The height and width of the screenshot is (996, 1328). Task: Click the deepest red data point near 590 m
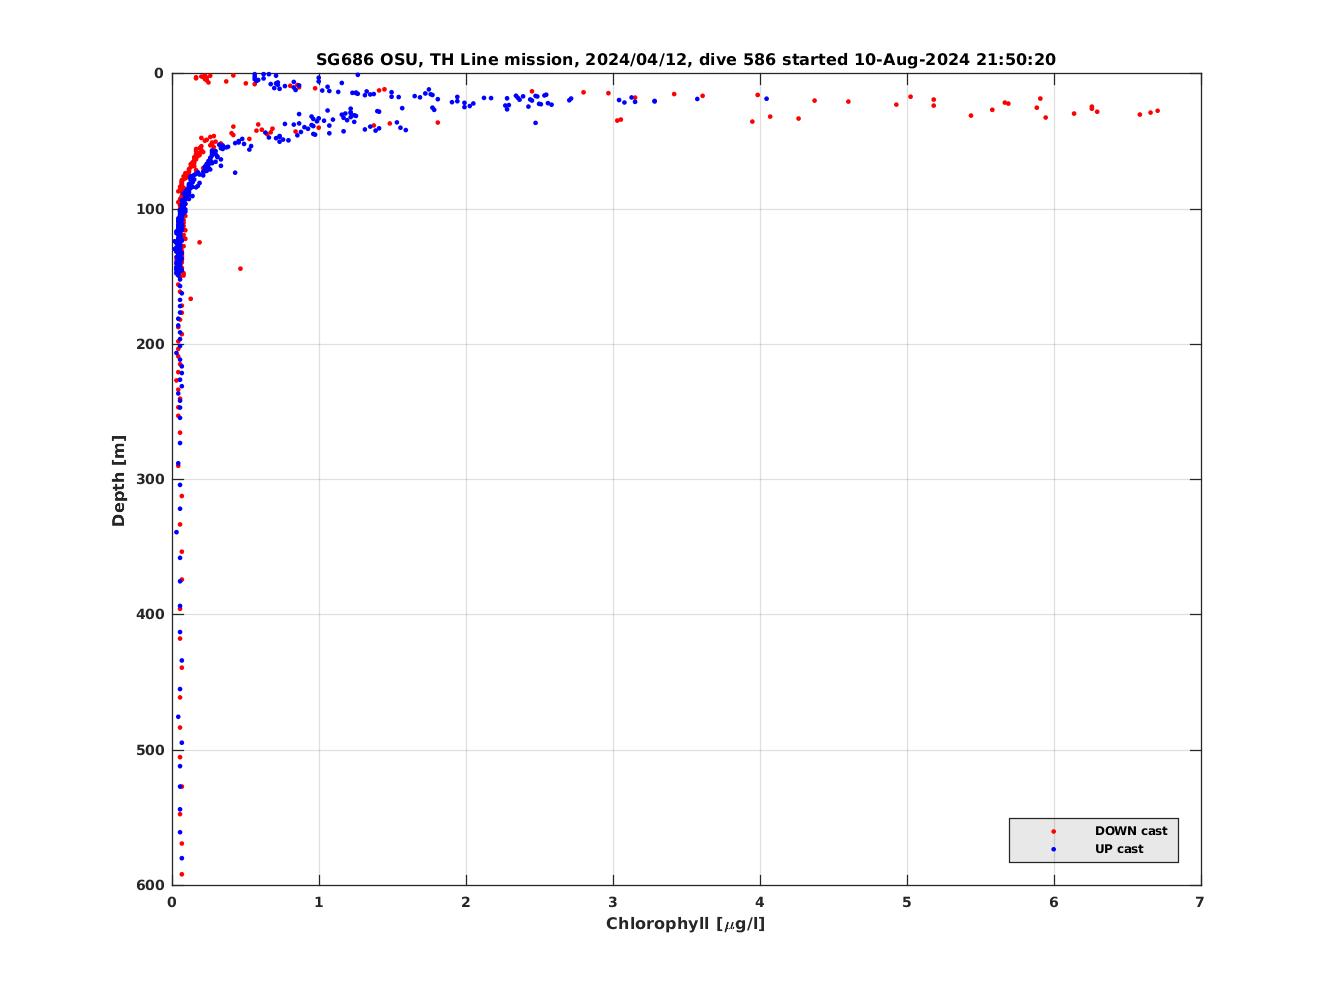pos(181,874)
